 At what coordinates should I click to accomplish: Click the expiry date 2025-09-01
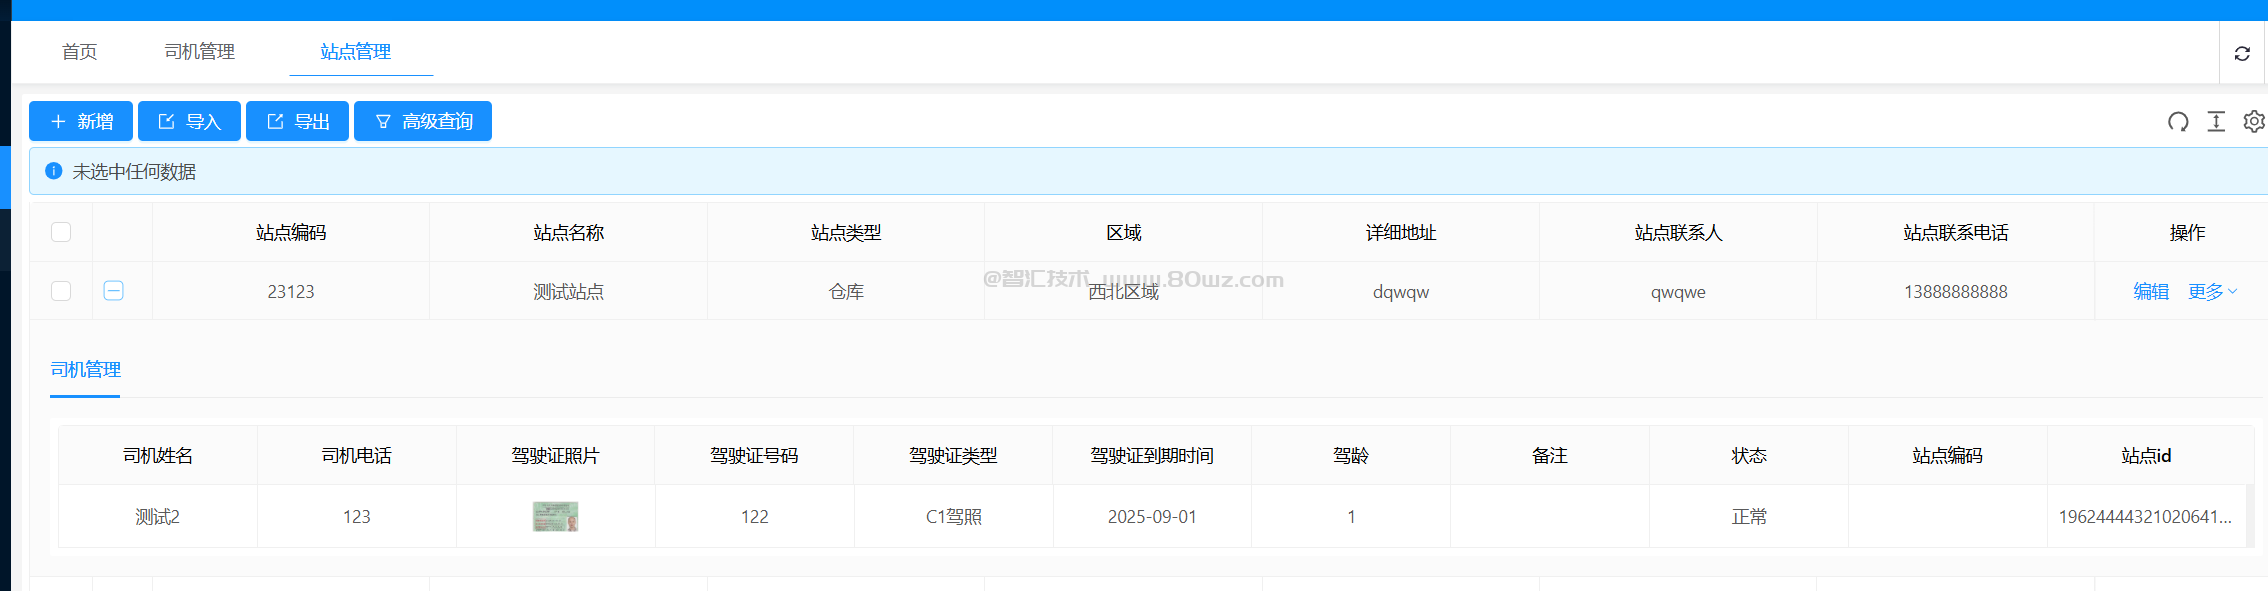[1152, 517]
